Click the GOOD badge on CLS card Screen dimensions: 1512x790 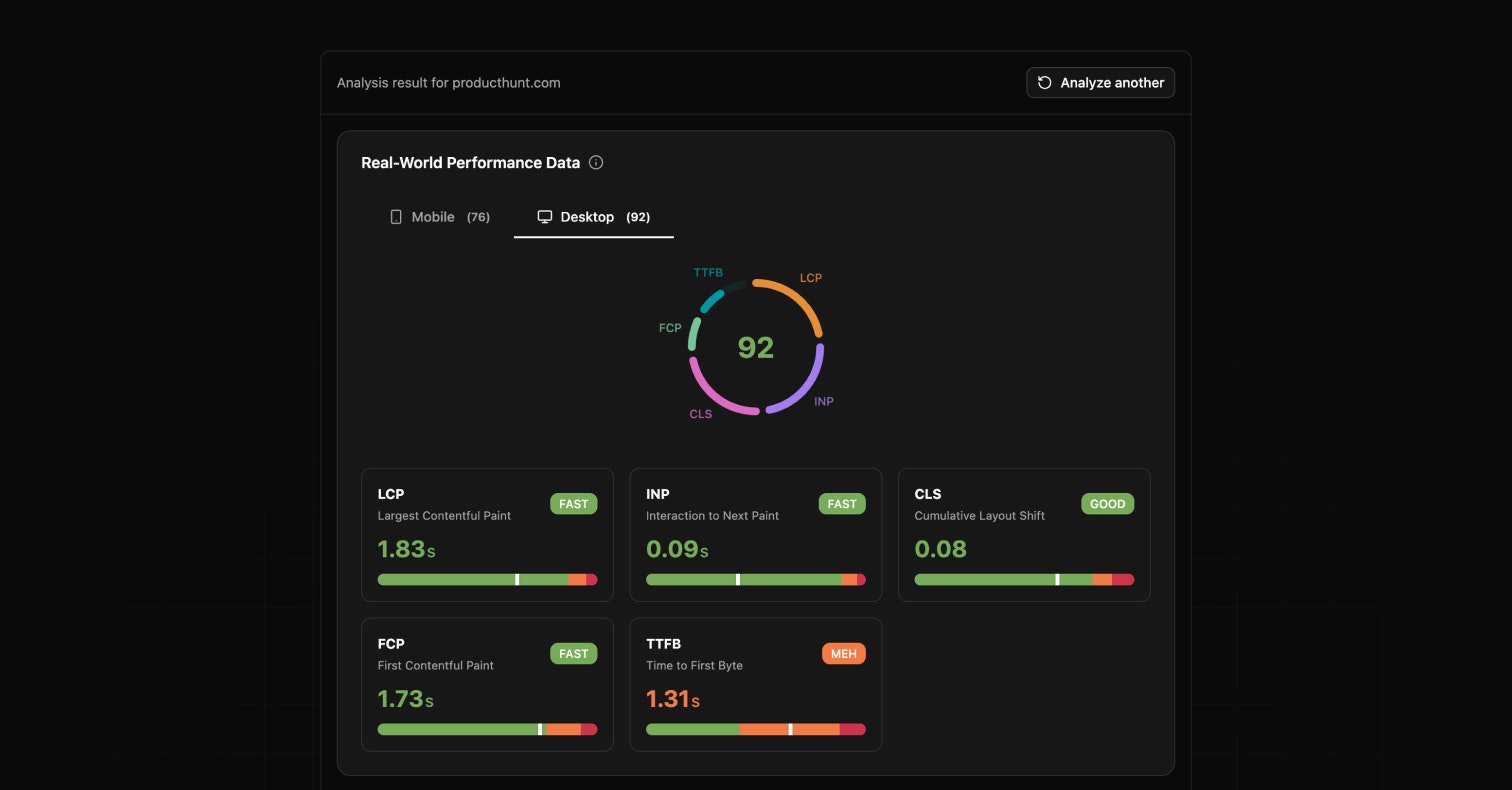[1107, 504]
